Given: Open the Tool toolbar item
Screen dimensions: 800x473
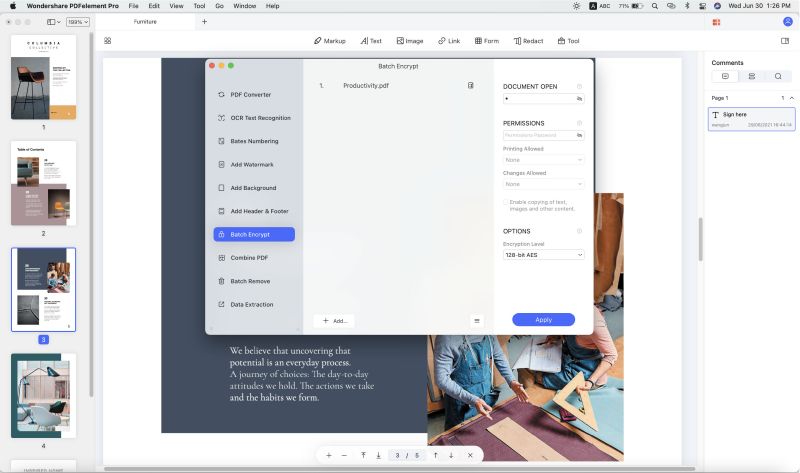Looking at the screenshot, I should 568,41.
